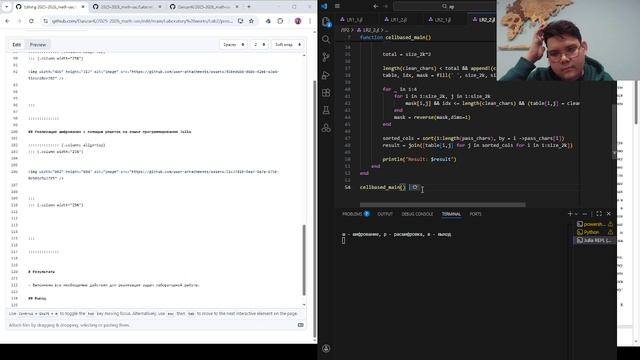Close the terminal panel

(609, 213)
